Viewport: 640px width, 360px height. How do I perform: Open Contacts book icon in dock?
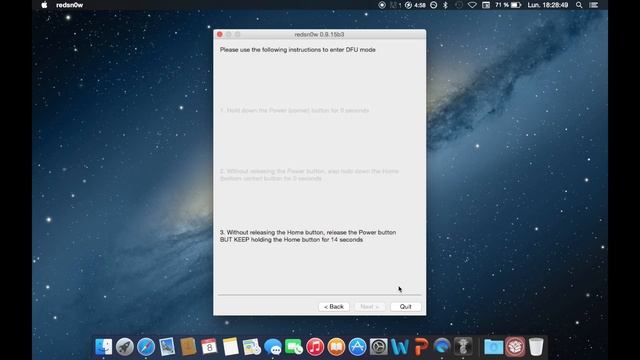[x=188, y=347]
